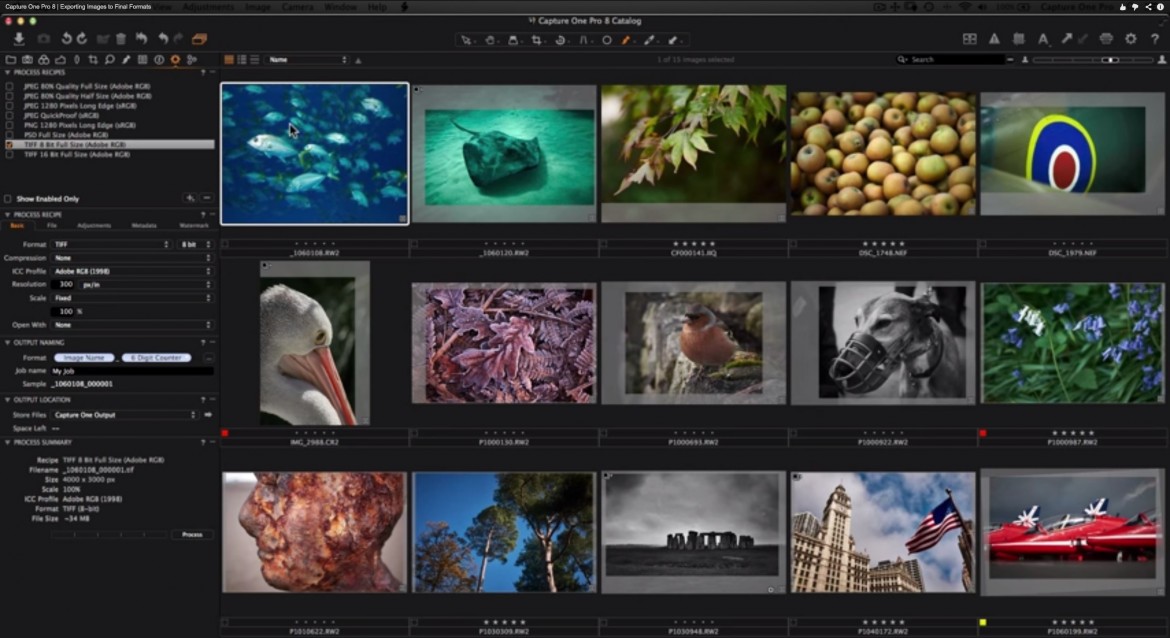This screenshot has height=638, width=1170.
Task: Open Capture One preferences gear icon
Action: [1131, 38]
